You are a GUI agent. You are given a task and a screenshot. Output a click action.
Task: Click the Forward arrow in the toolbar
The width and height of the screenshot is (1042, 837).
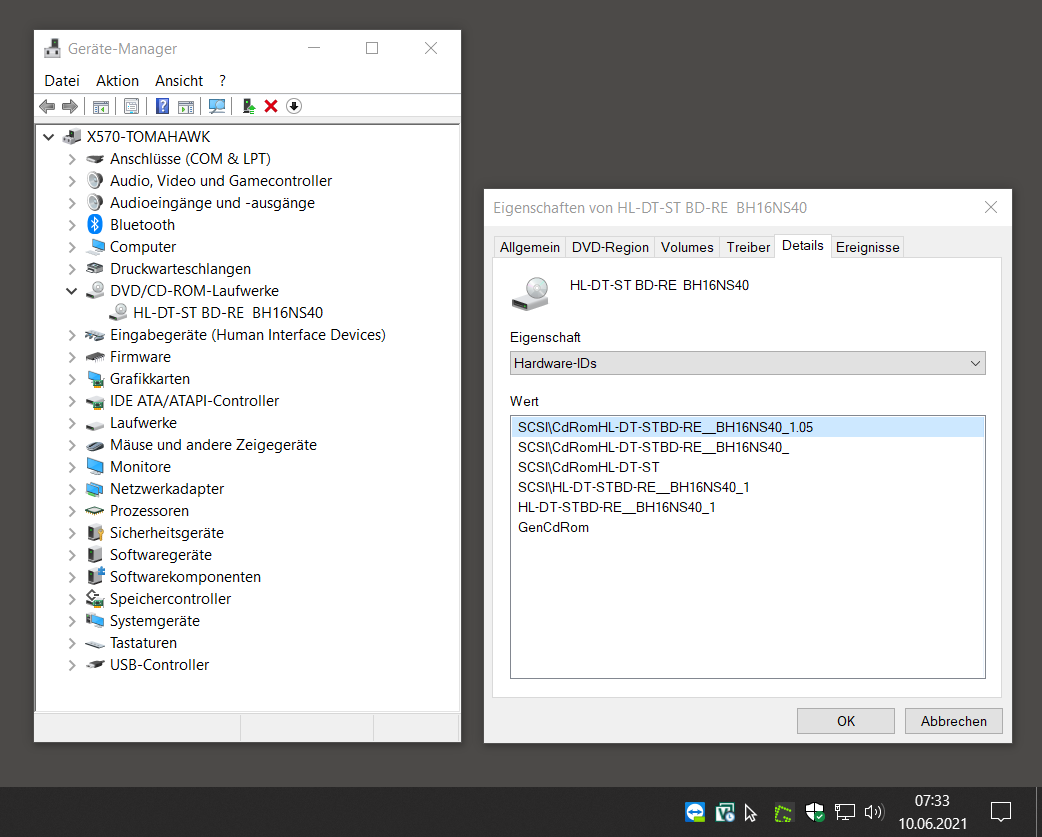[x=70, y=106]
